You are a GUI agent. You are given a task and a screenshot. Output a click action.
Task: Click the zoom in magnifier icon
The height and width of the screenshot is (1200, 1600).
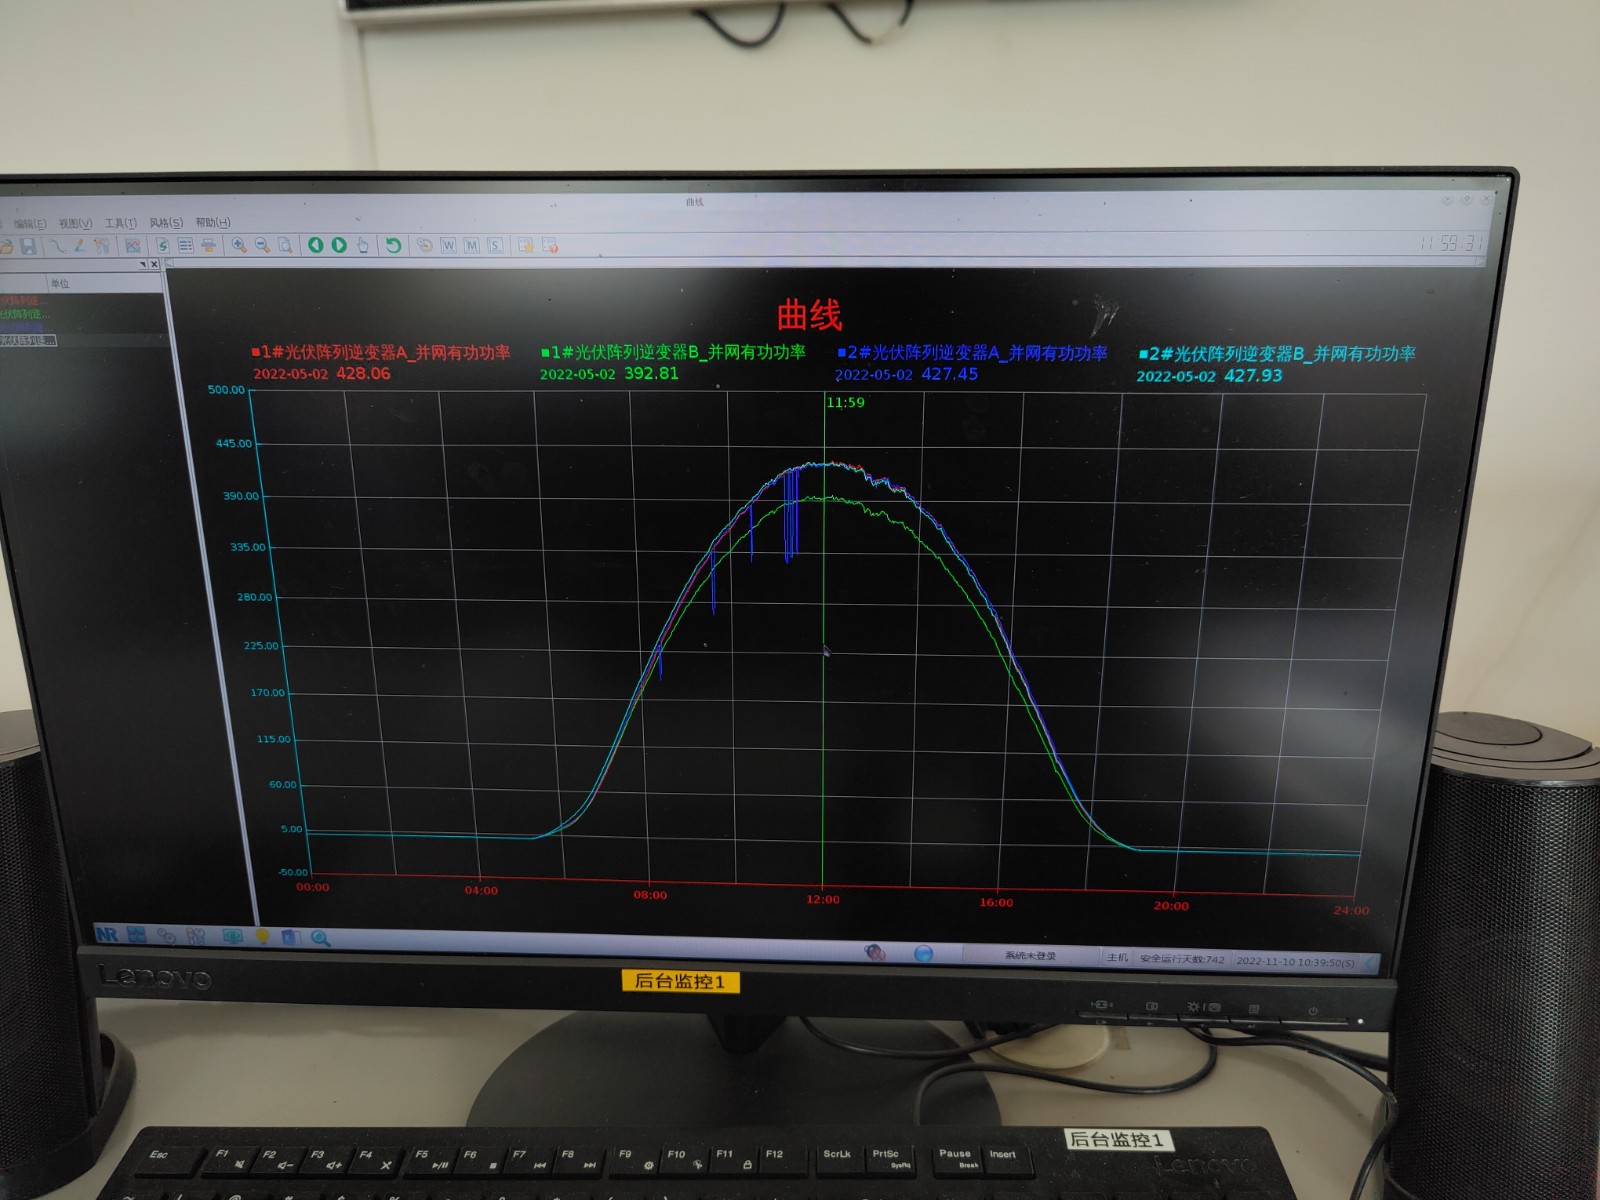pos(239,245)
